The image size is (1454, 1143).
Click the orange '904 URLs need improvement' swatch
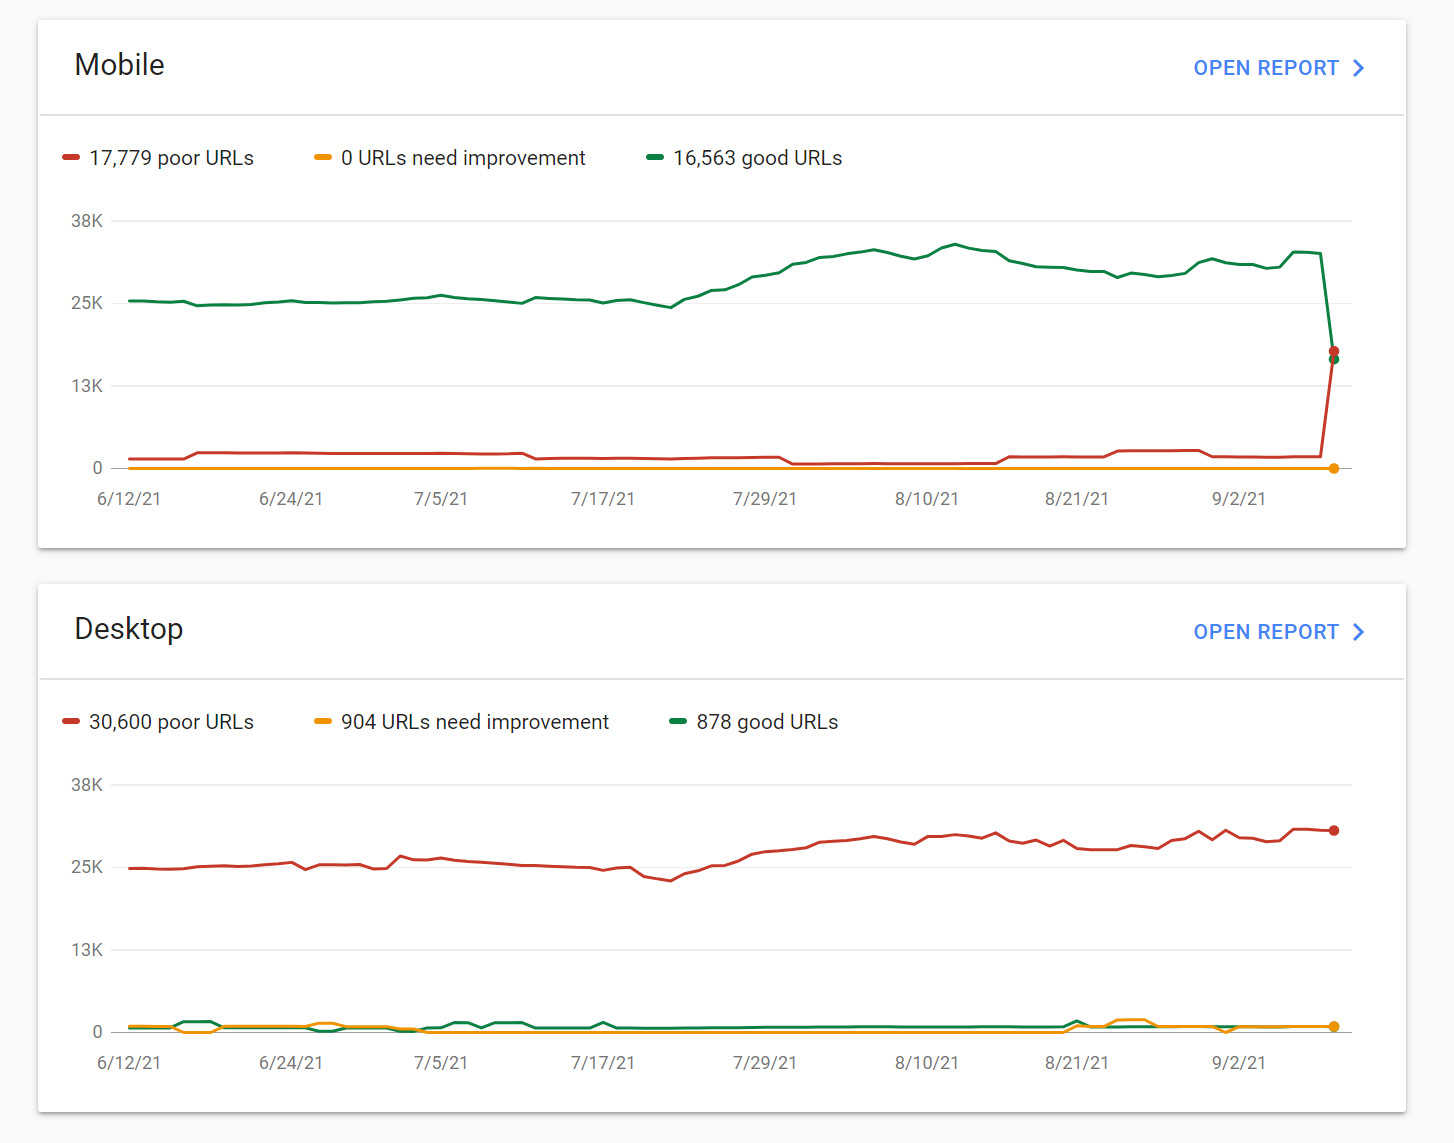[323, 721]
